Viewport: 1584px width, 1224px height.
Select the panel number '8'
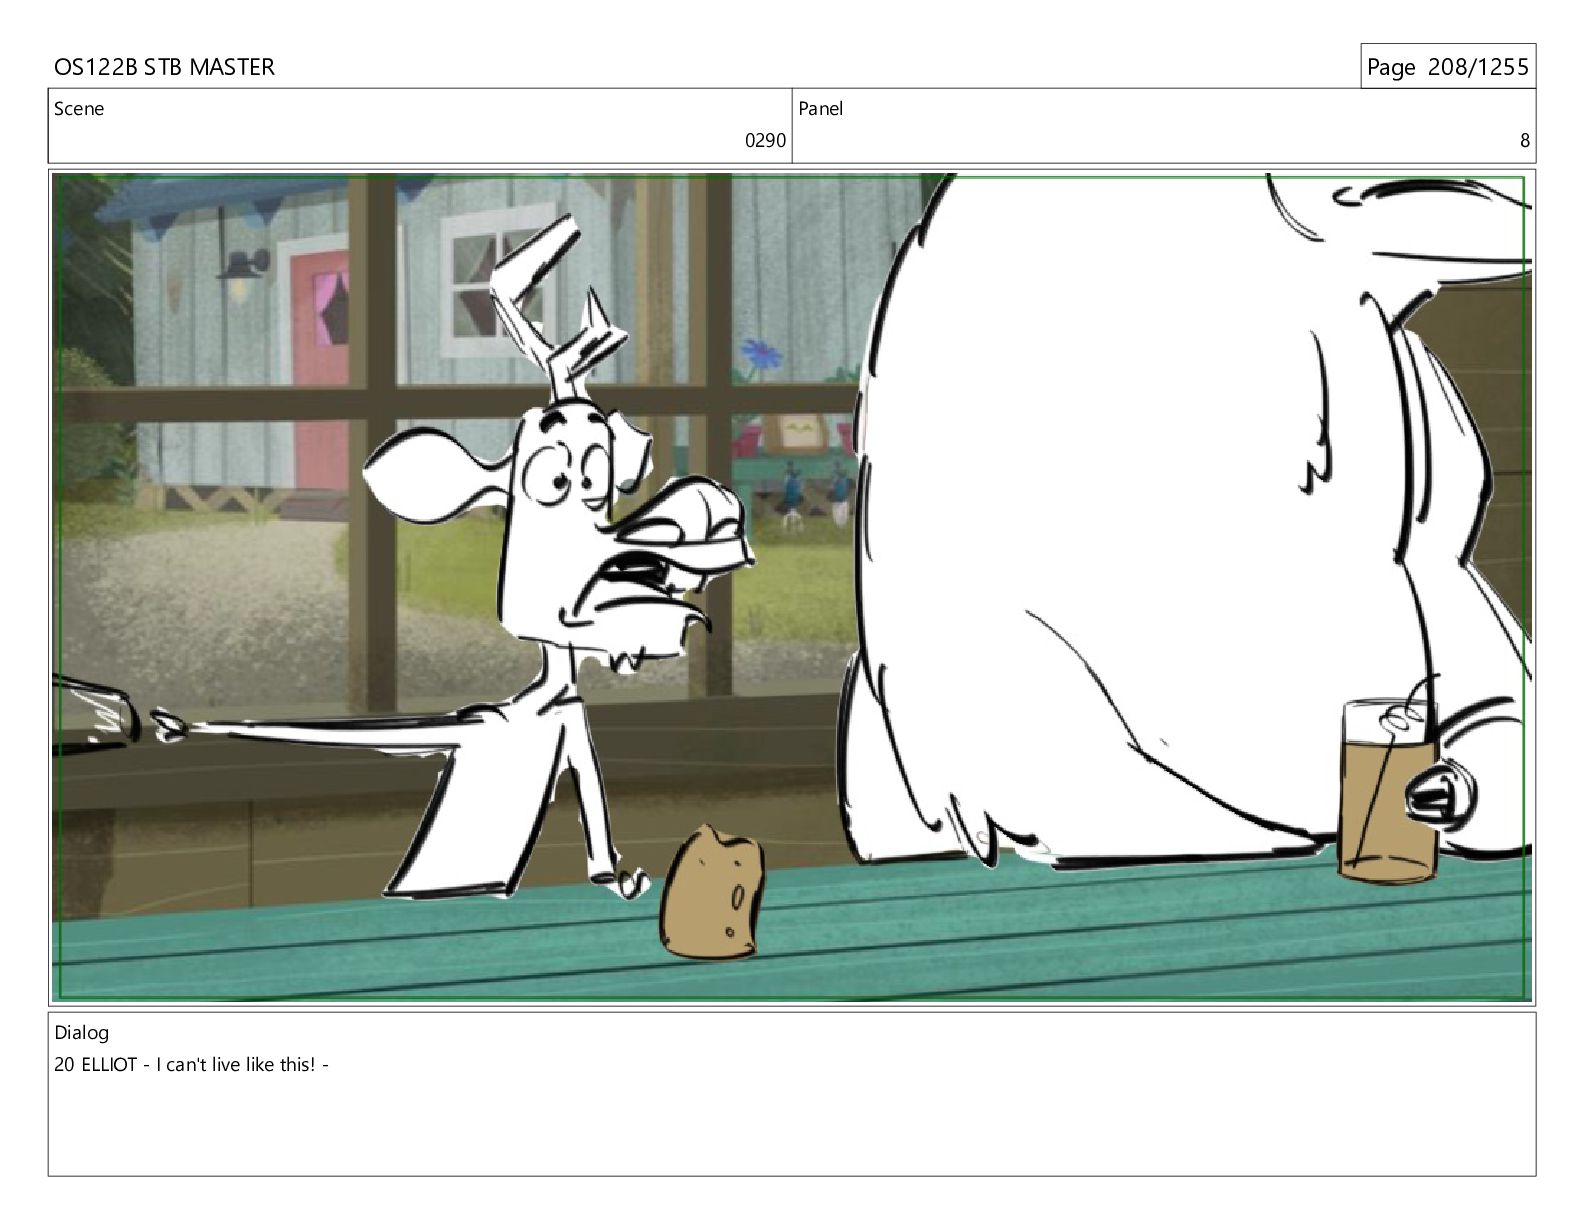[x=1524, y=141]
